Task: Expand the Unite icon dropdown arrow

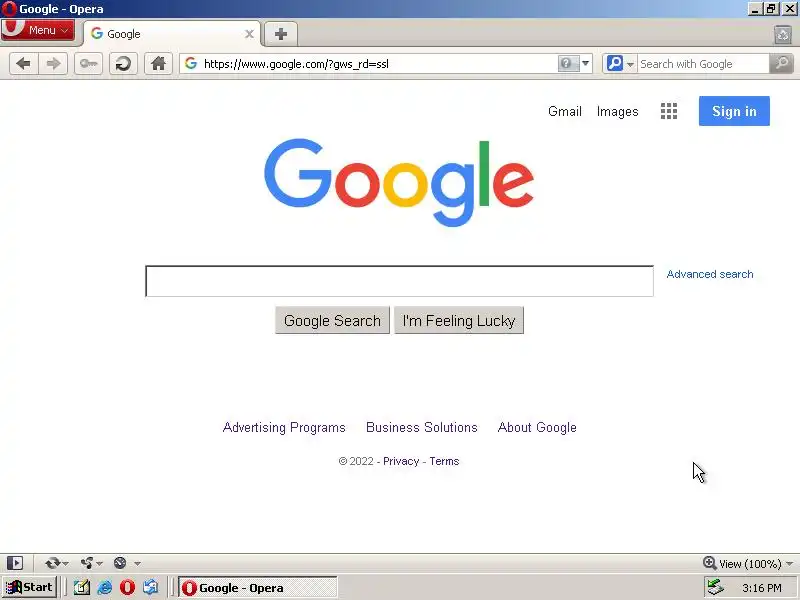Action: (x=99, y=563)
